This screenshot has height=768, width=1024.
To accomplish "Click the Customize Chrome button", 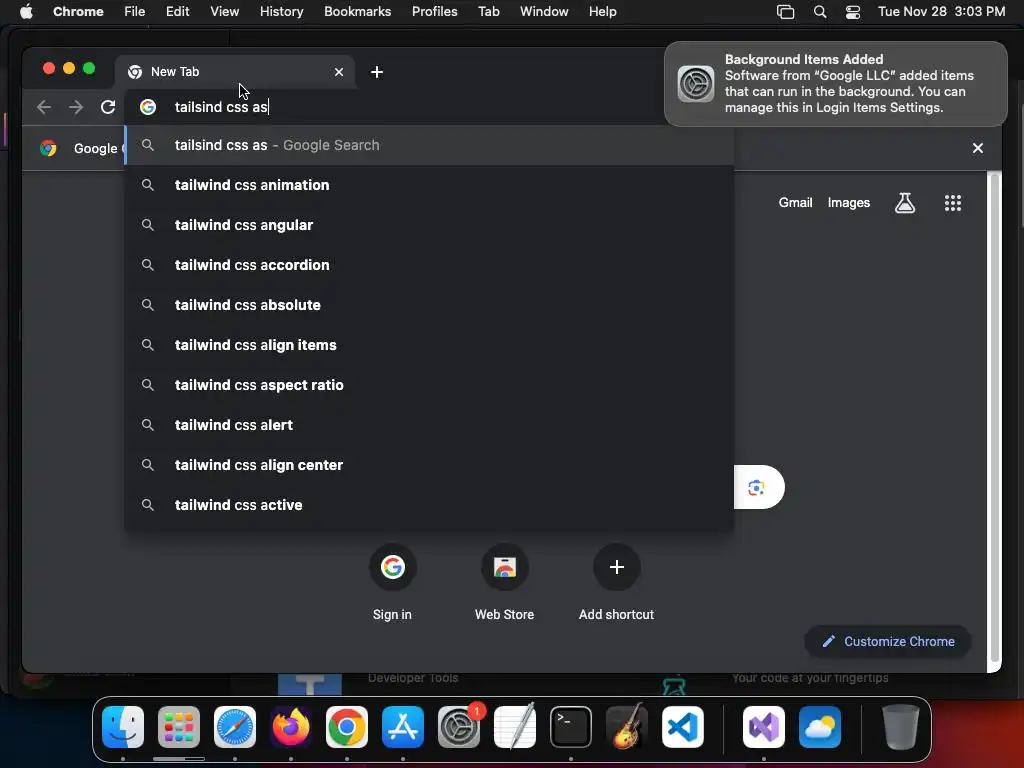I will coord(888,641).
